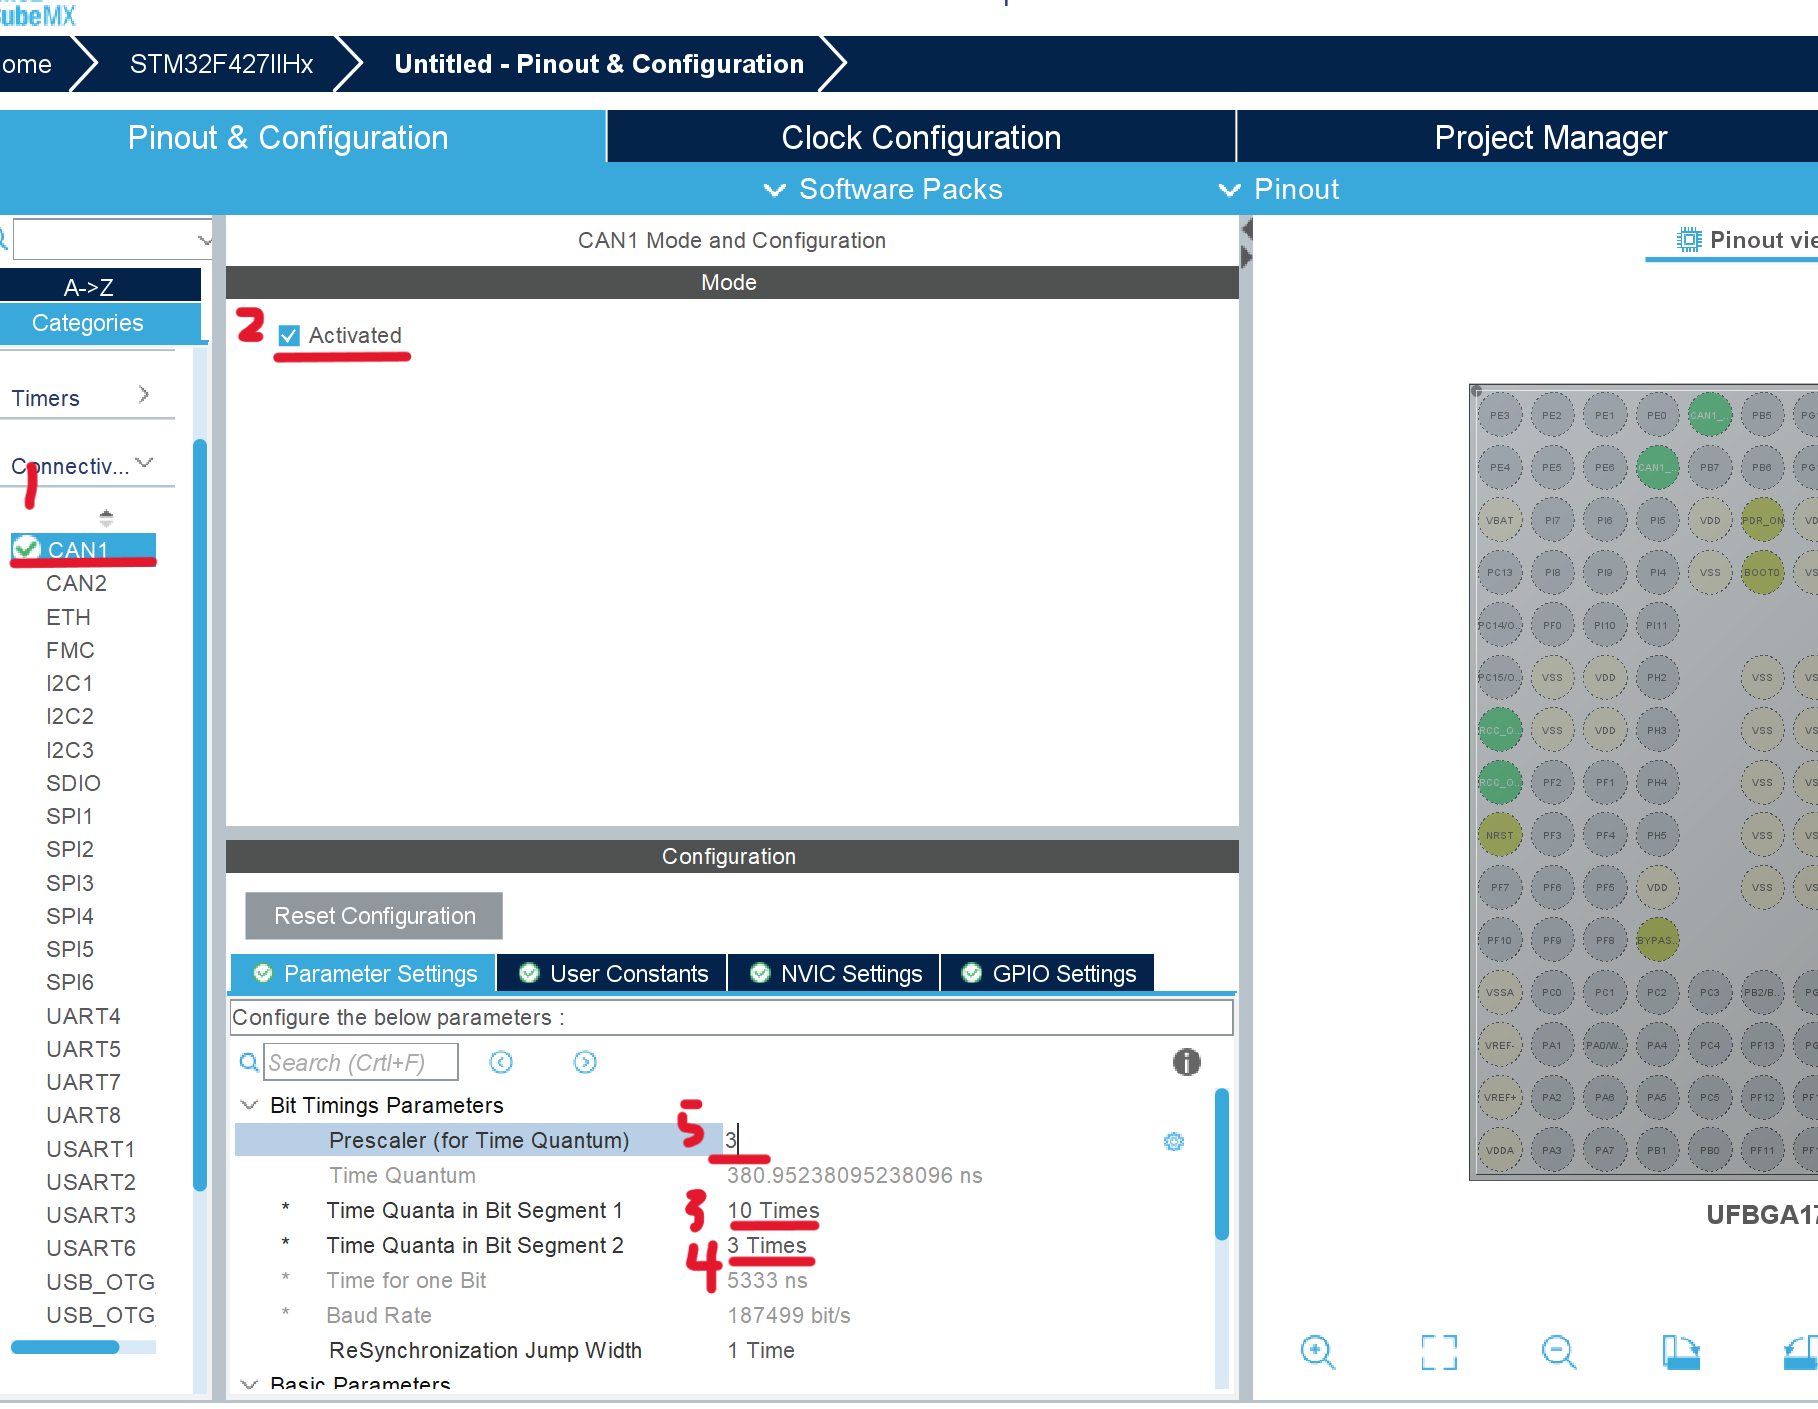Click the zoom out magnifier icon
The height and width of the screenshot is (1409, 1818).
[x=1558, y=1352]
